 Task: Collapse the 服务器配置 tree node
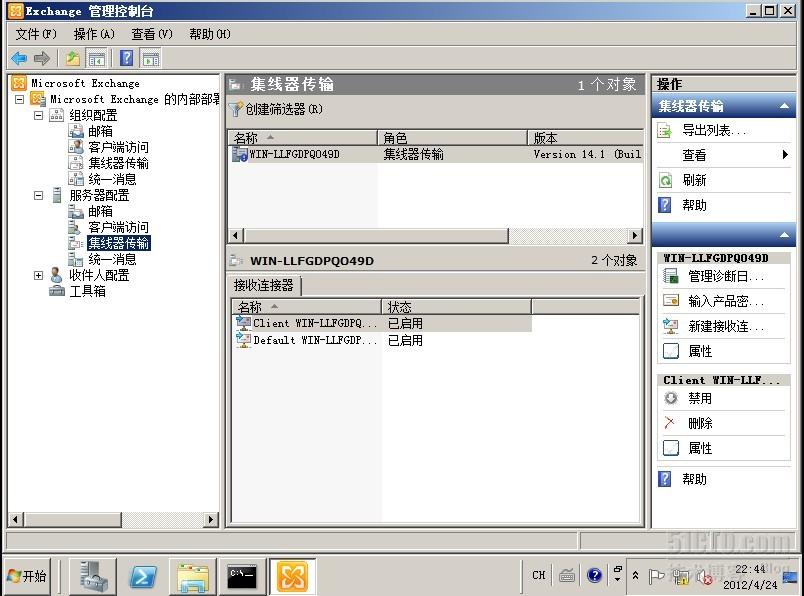point(38,195)
